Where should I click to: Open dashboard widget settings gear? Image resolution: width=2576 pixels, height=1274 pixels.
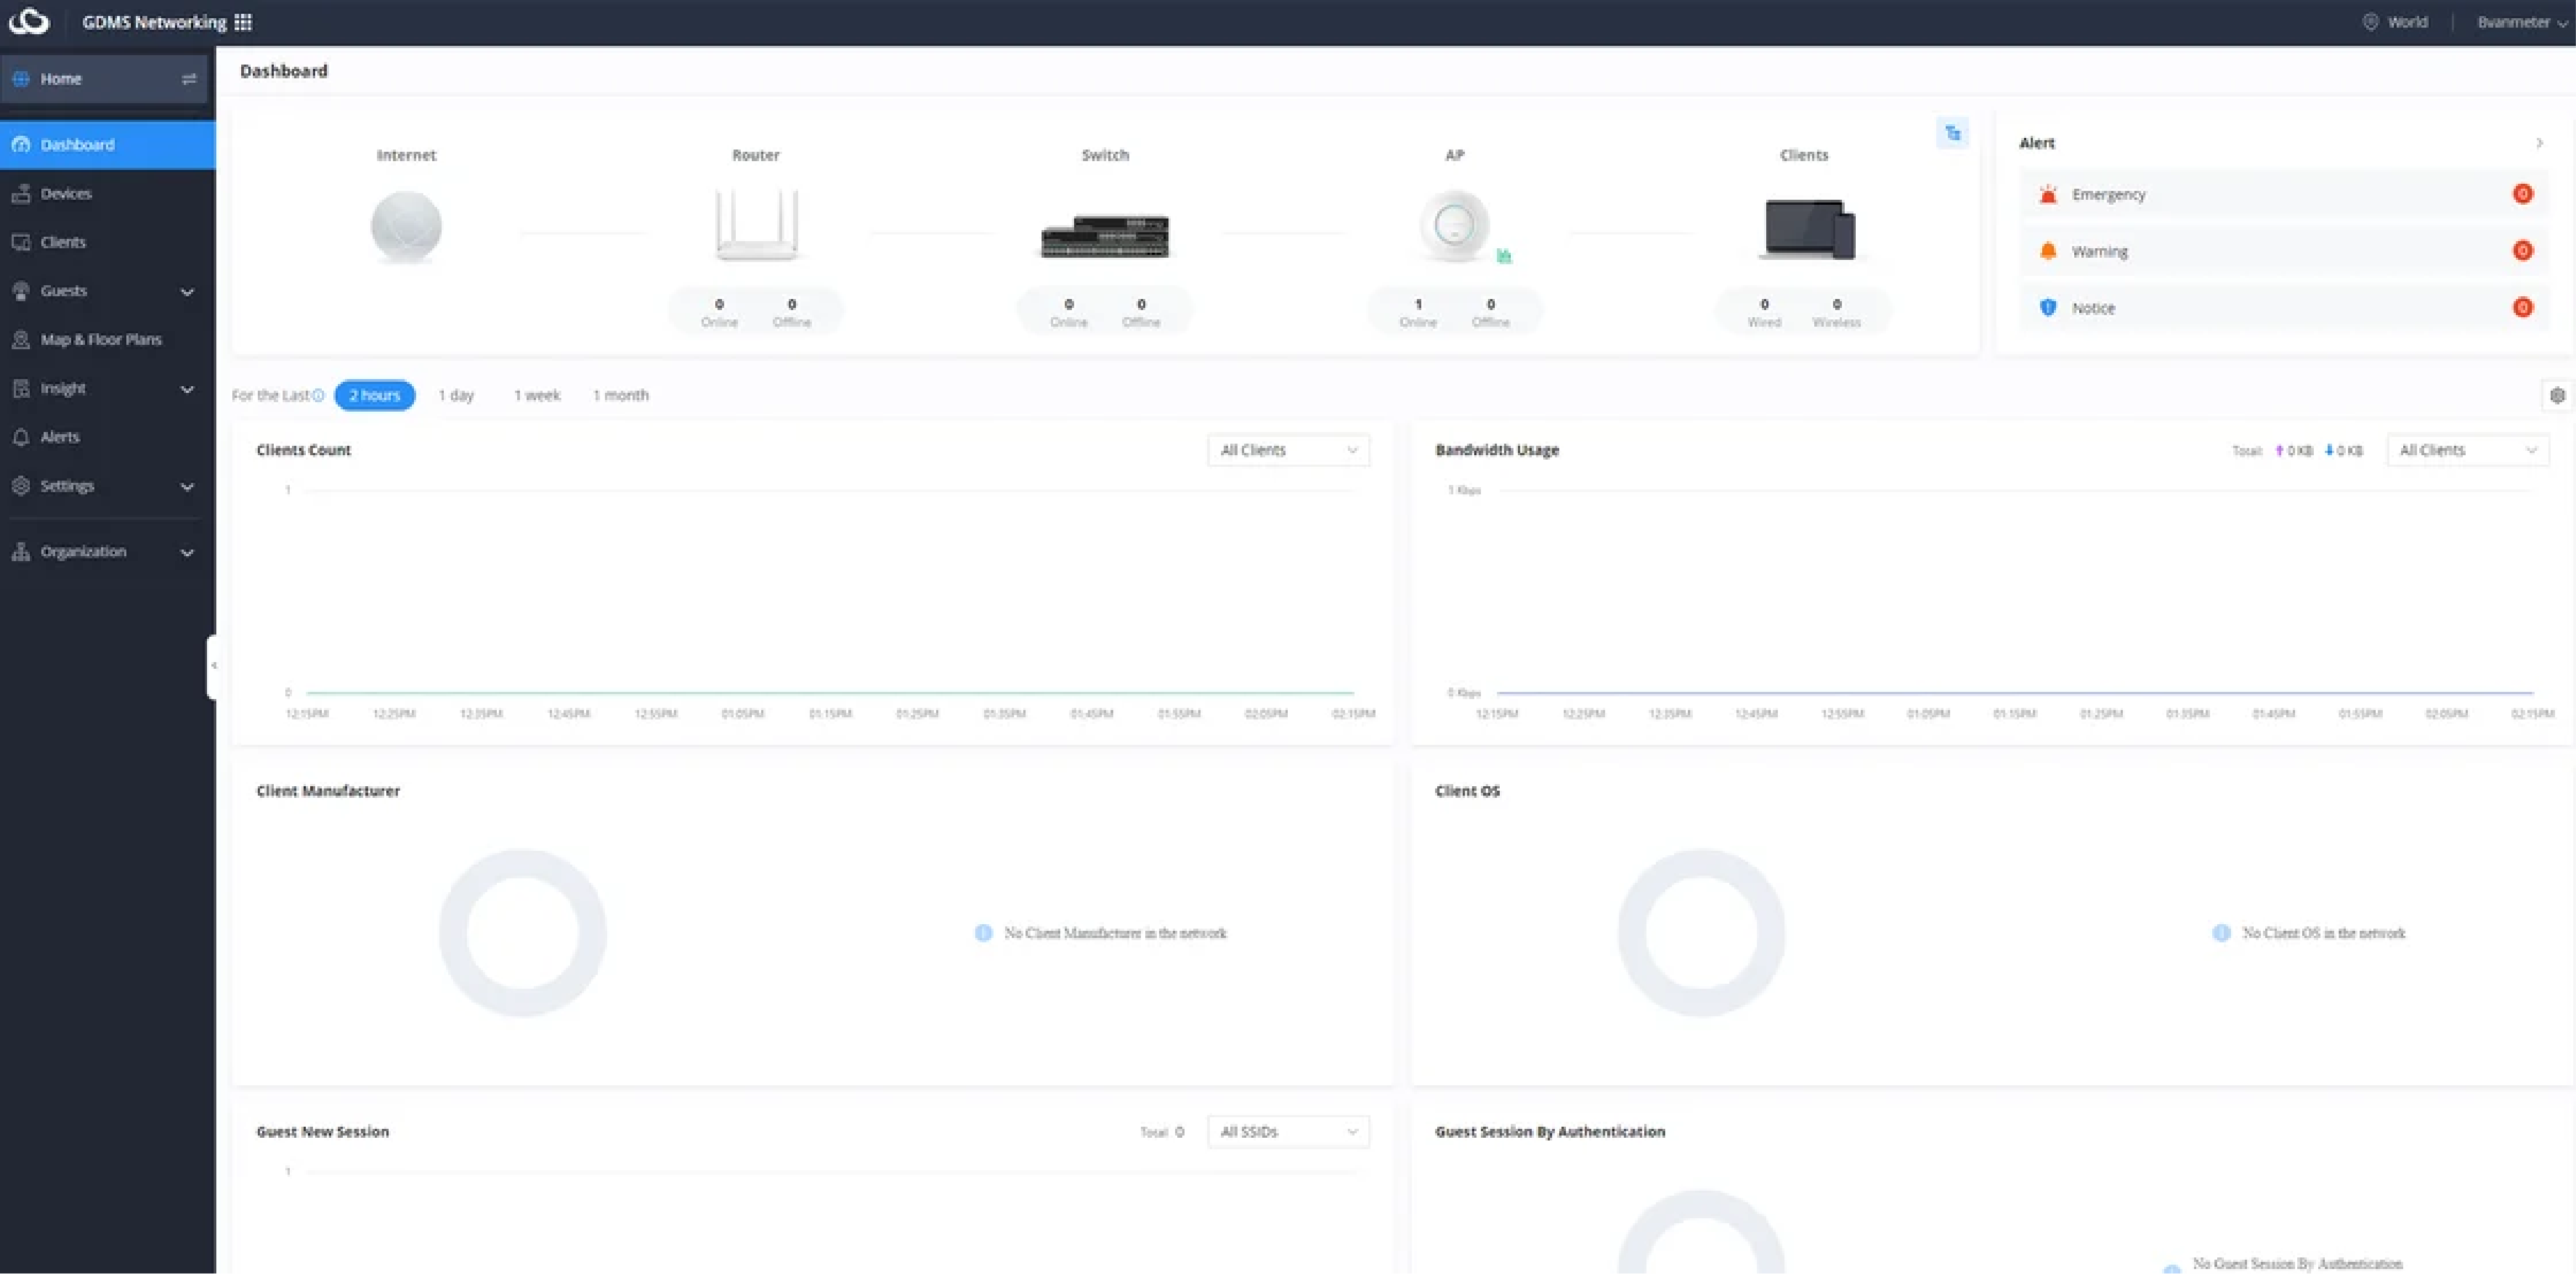(2556, 395)
